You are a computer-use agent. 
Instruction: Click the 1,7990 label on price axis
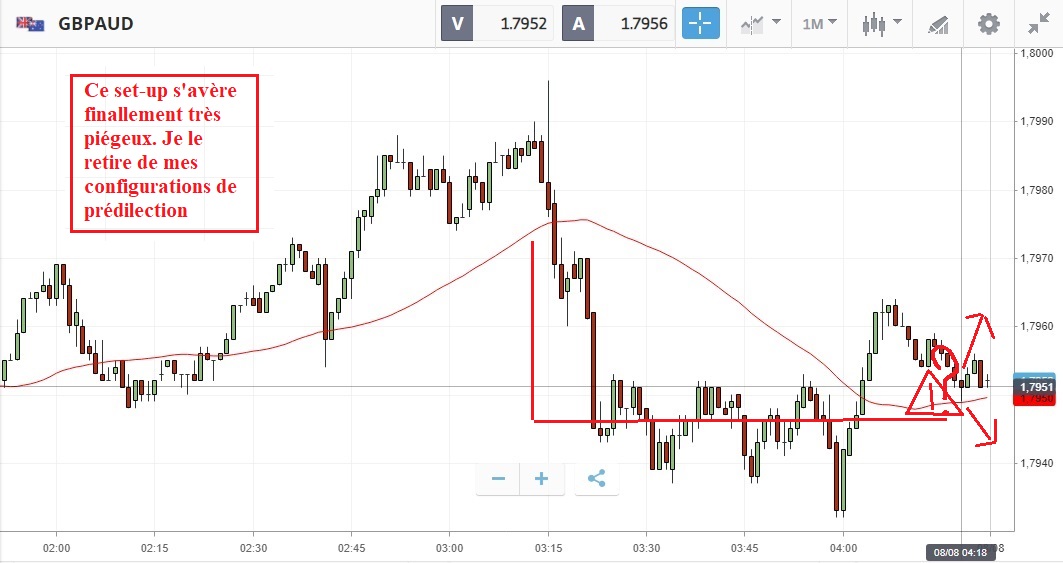[x=1040, y=121]
